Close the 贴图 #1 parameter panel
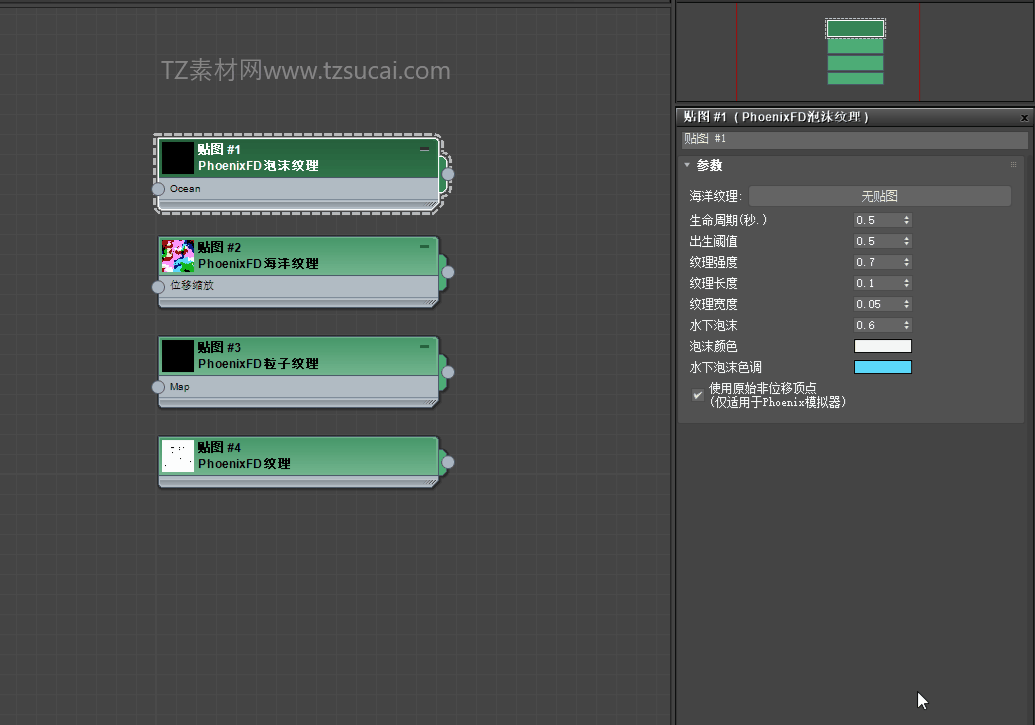 1024,118
